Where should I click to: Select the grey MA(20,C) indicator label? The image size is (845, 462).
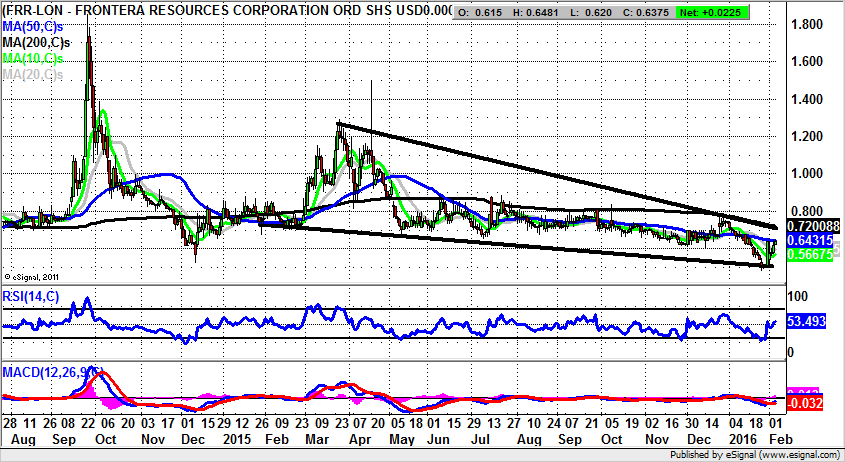(32, 76)
